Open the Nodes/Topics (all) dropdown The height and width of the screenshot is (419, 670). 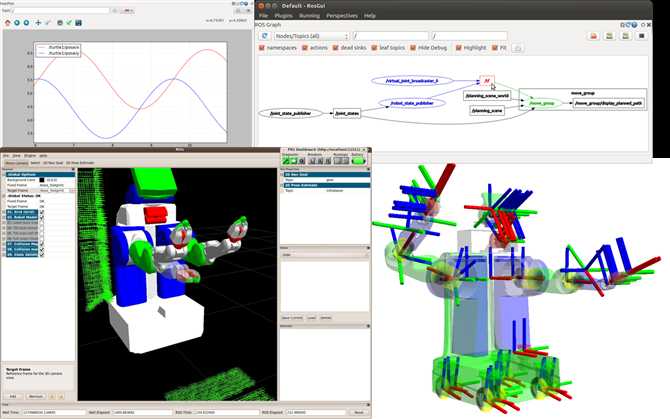311,36
